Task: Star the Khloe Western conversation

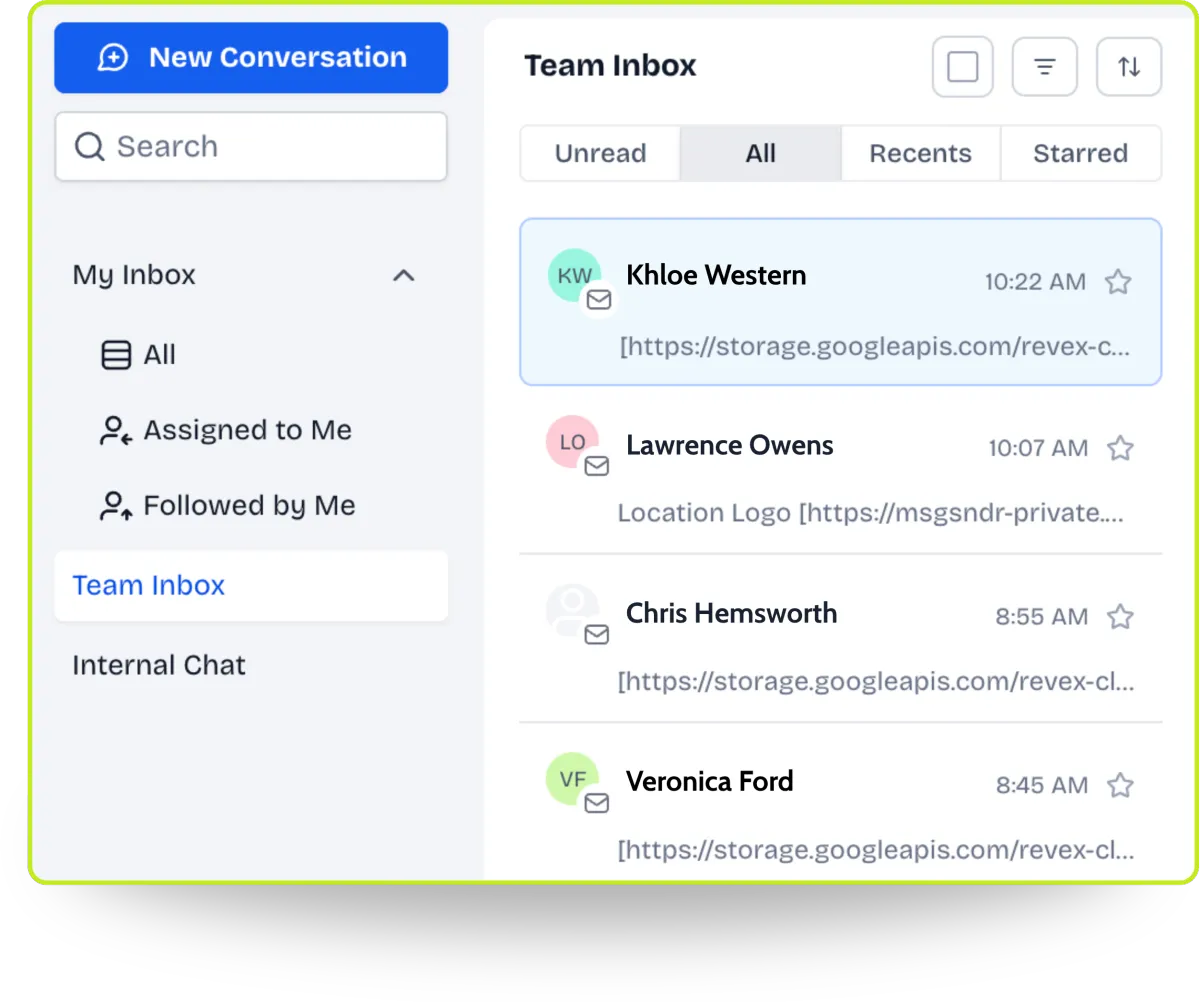Action: 1118,282
